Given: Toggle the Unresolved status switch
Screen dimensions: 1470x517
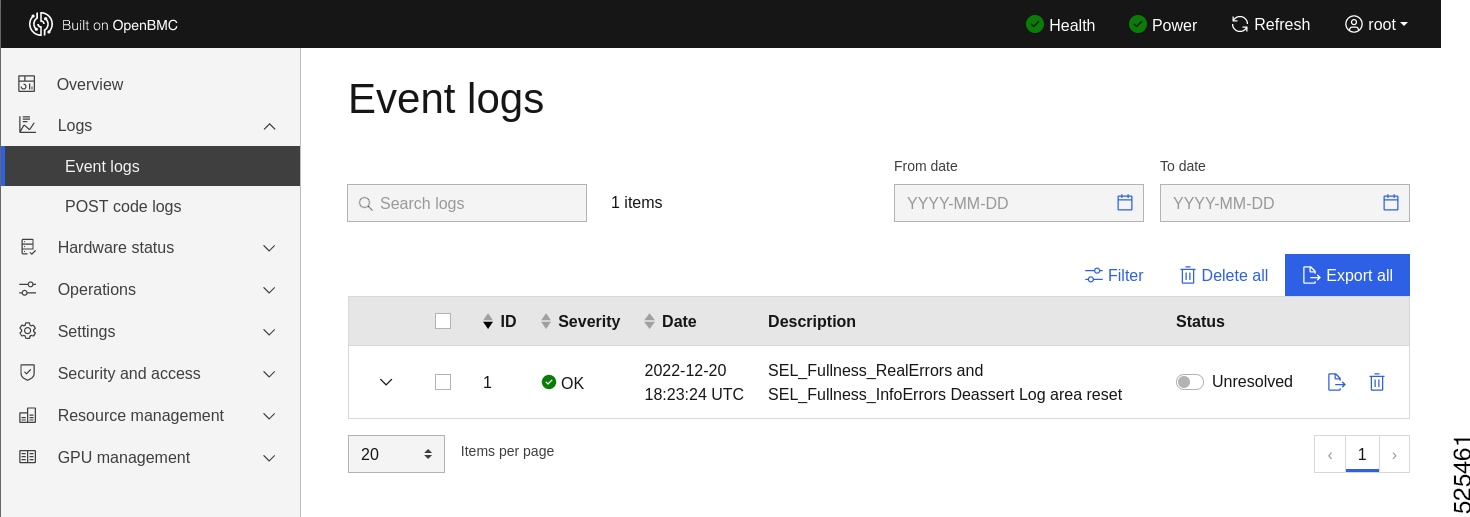Looking at the screenshot, I should click(1190, 382).
